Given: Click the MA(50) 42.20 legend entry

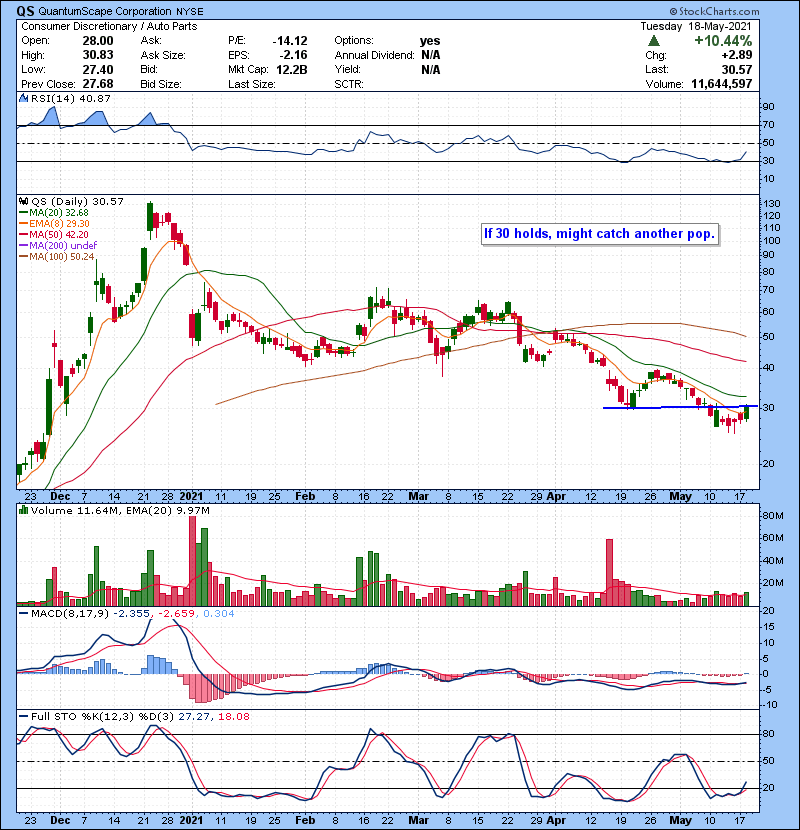Looking at the screenshot, I should coord(54,234).
